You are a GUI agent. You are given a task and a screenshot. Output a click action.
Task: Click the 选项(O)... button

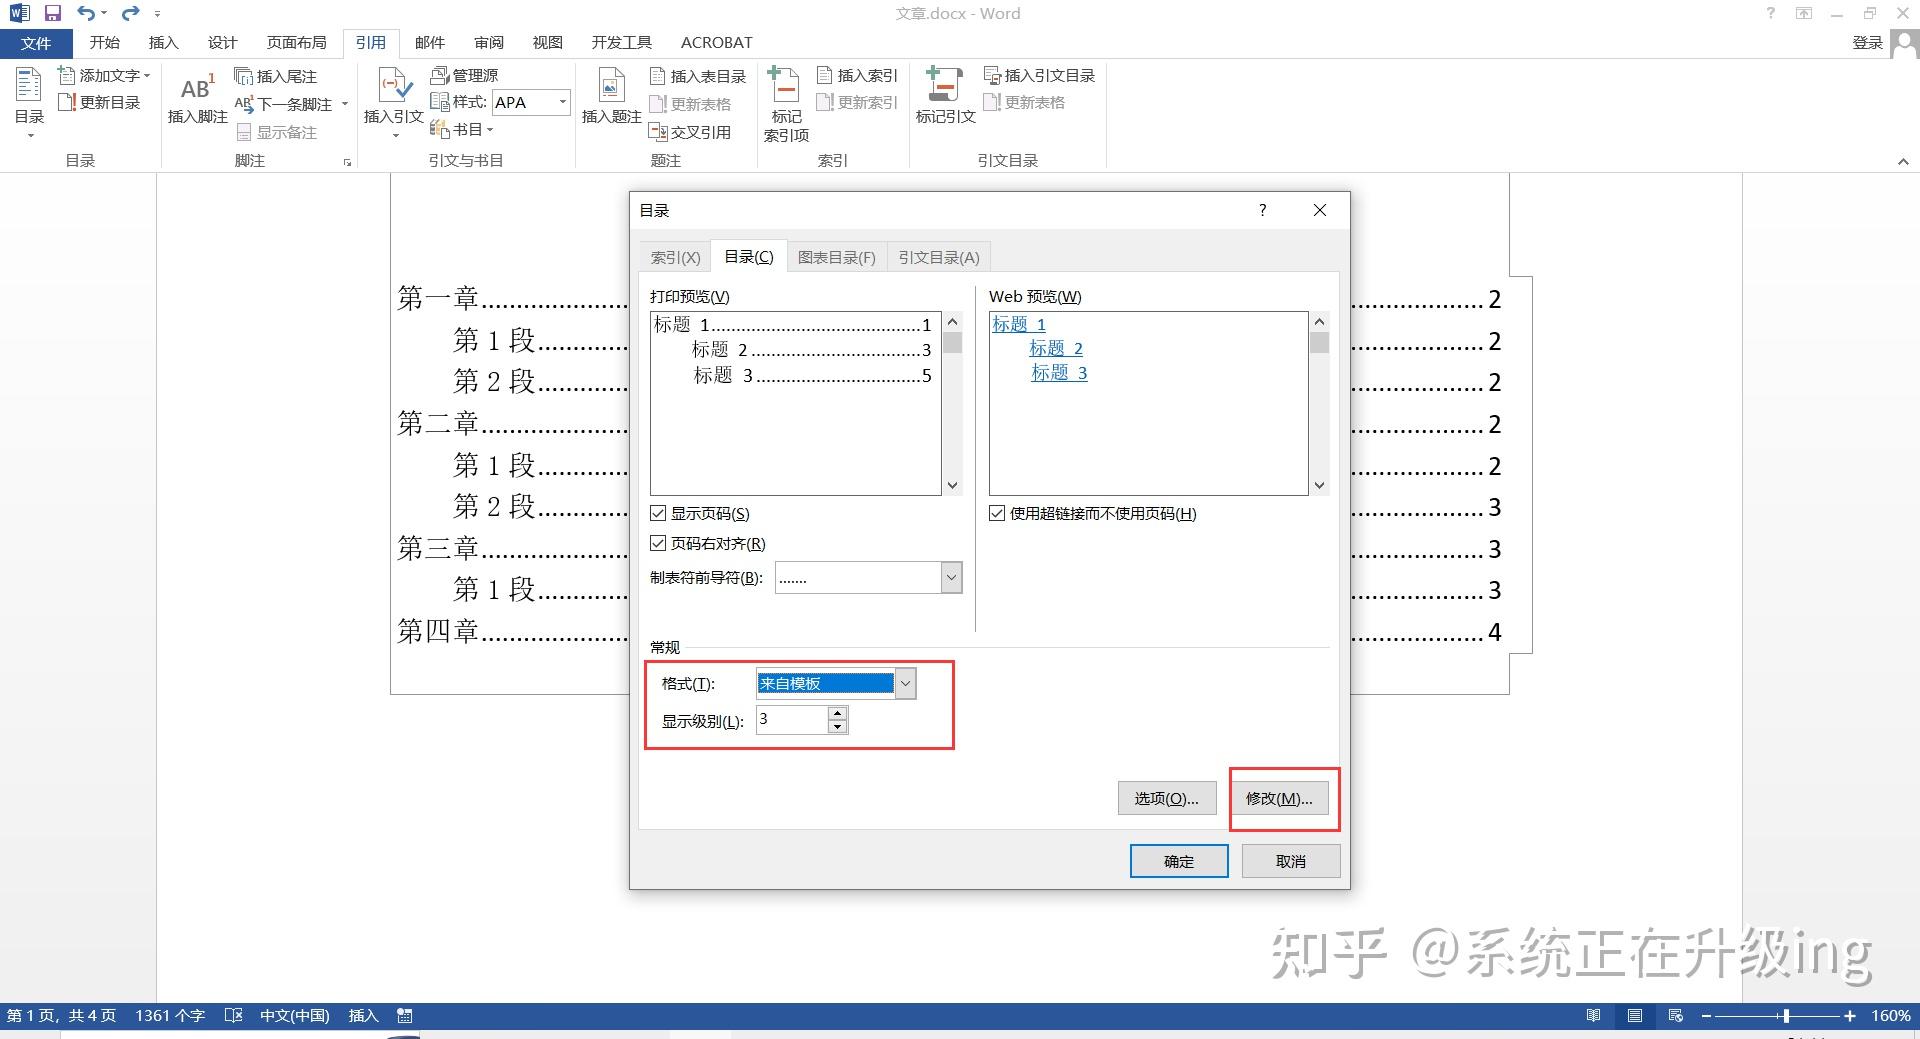1167,799
